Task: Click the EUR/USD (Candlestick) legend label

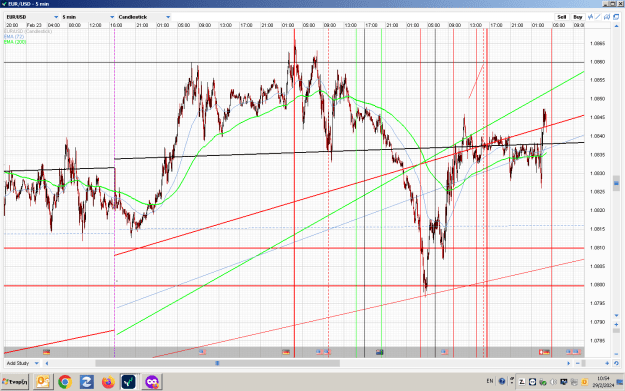Action: tap(28, 31)
